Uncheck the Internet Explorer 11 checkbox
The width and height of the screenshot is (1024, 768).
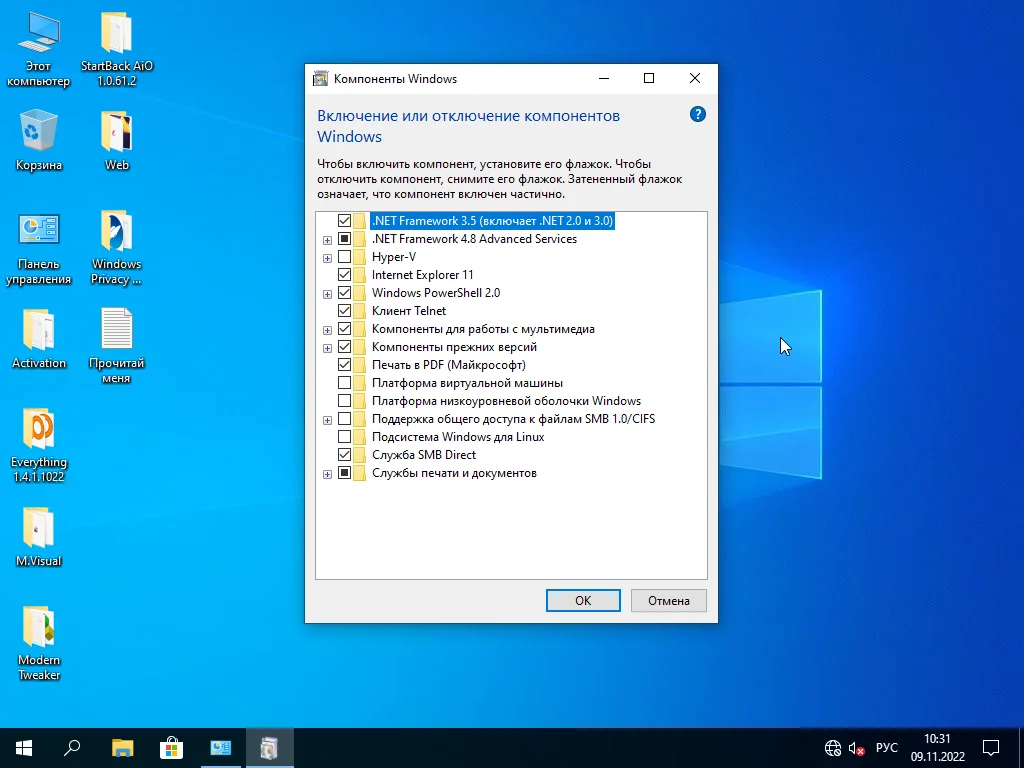[x=345, y=275]
